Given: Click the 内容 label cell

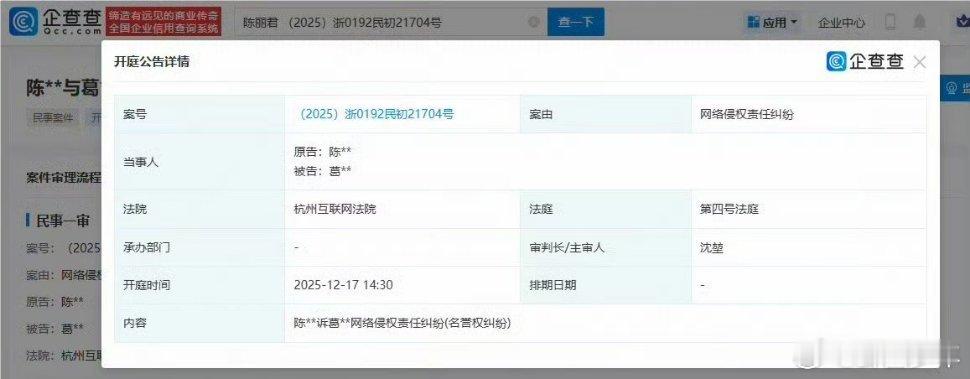Looking at the screenshot, I should point(199,323).
